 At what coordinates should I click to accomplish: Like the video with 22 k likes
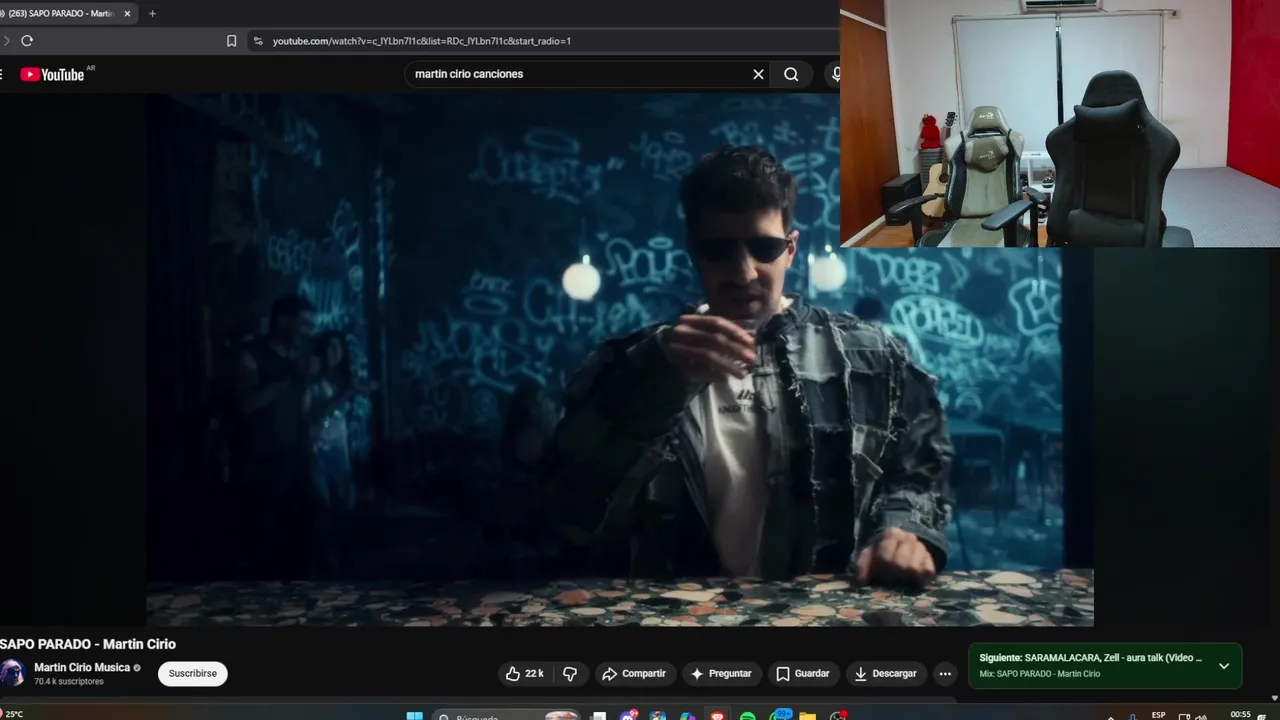(525, 674)
